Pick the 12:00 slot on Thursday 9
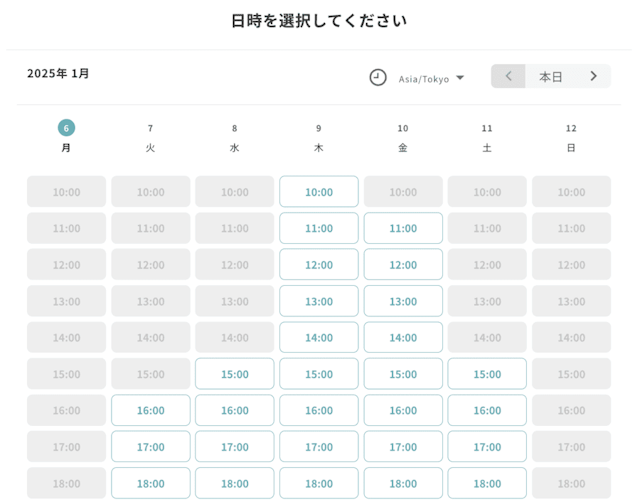 point(319,264)
